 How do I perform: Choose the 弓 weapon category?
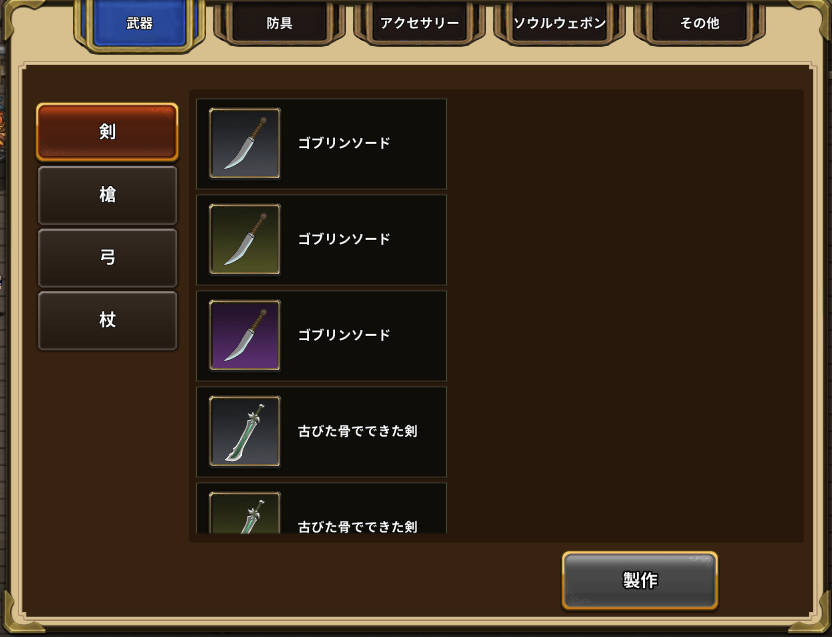[107, 257]
